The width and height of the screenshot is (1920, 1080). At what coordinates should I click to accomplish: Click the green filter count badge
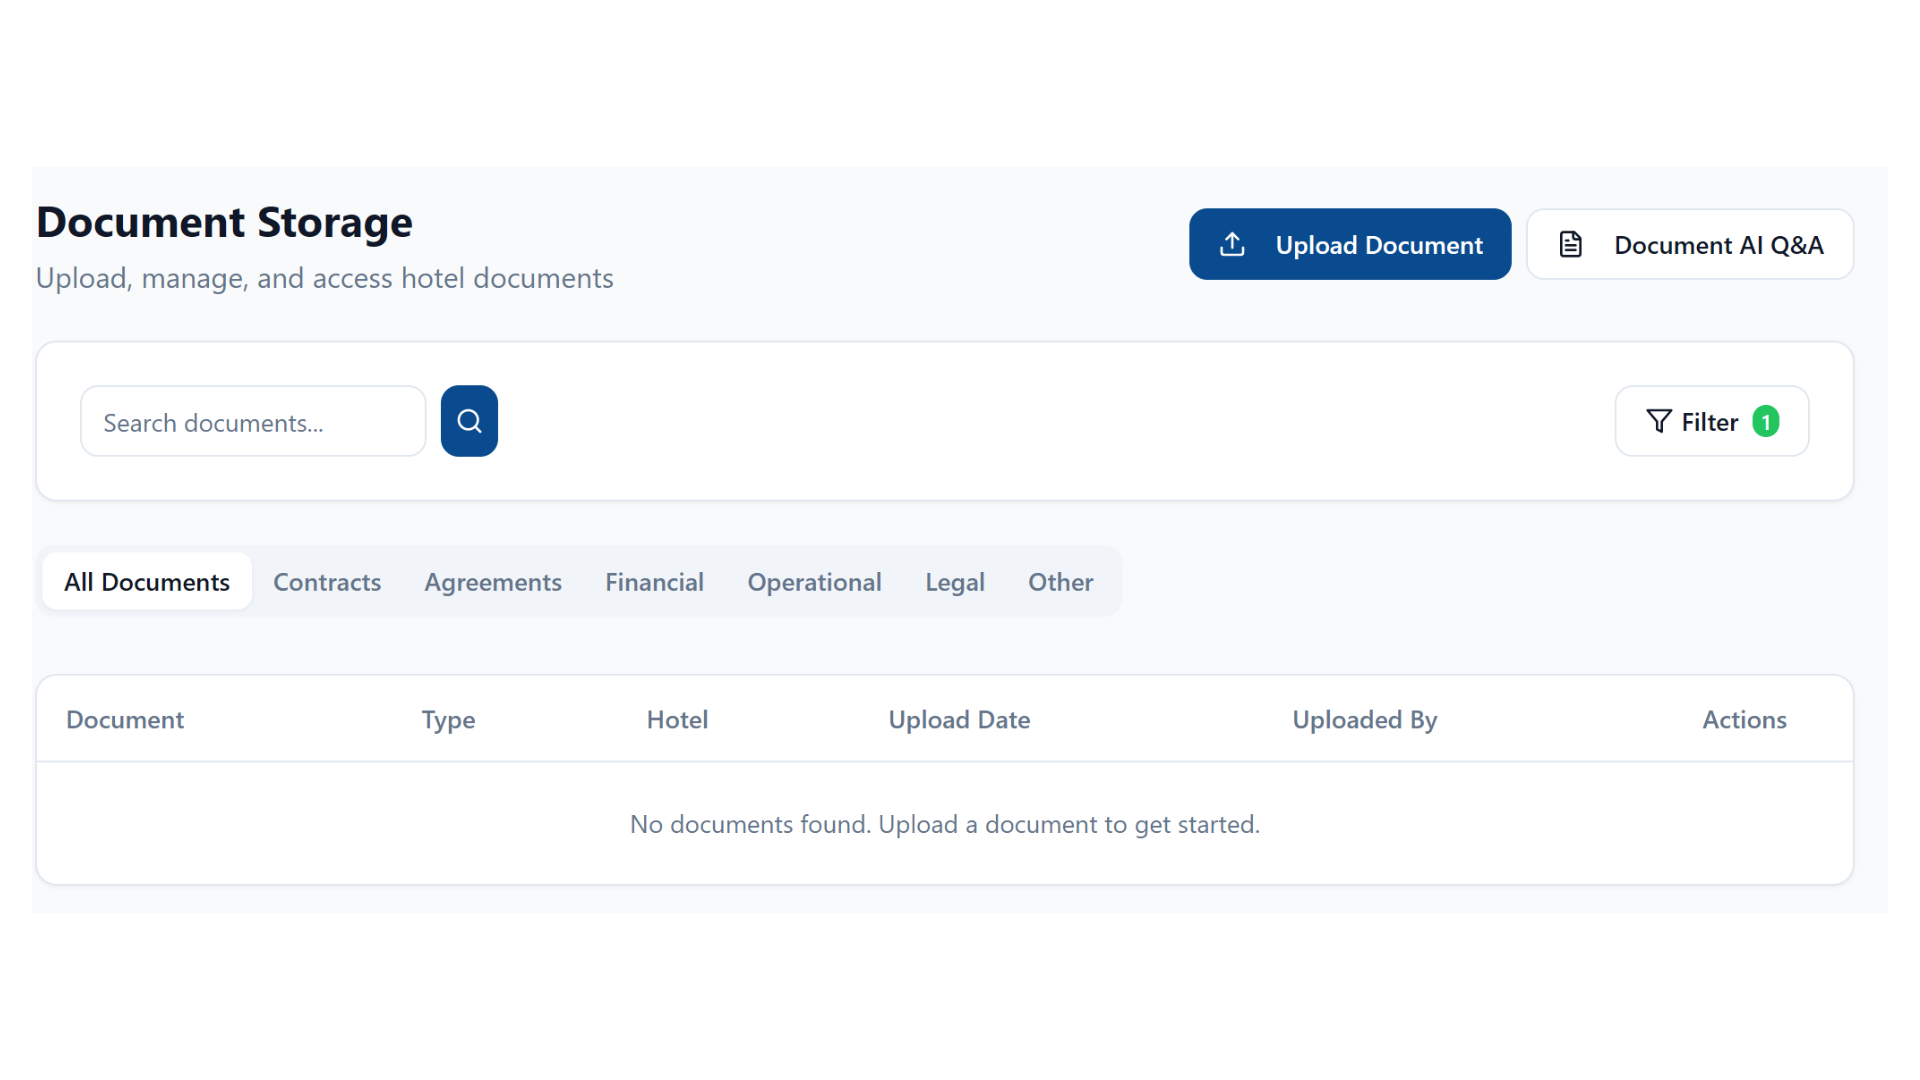coord(1765,421)
